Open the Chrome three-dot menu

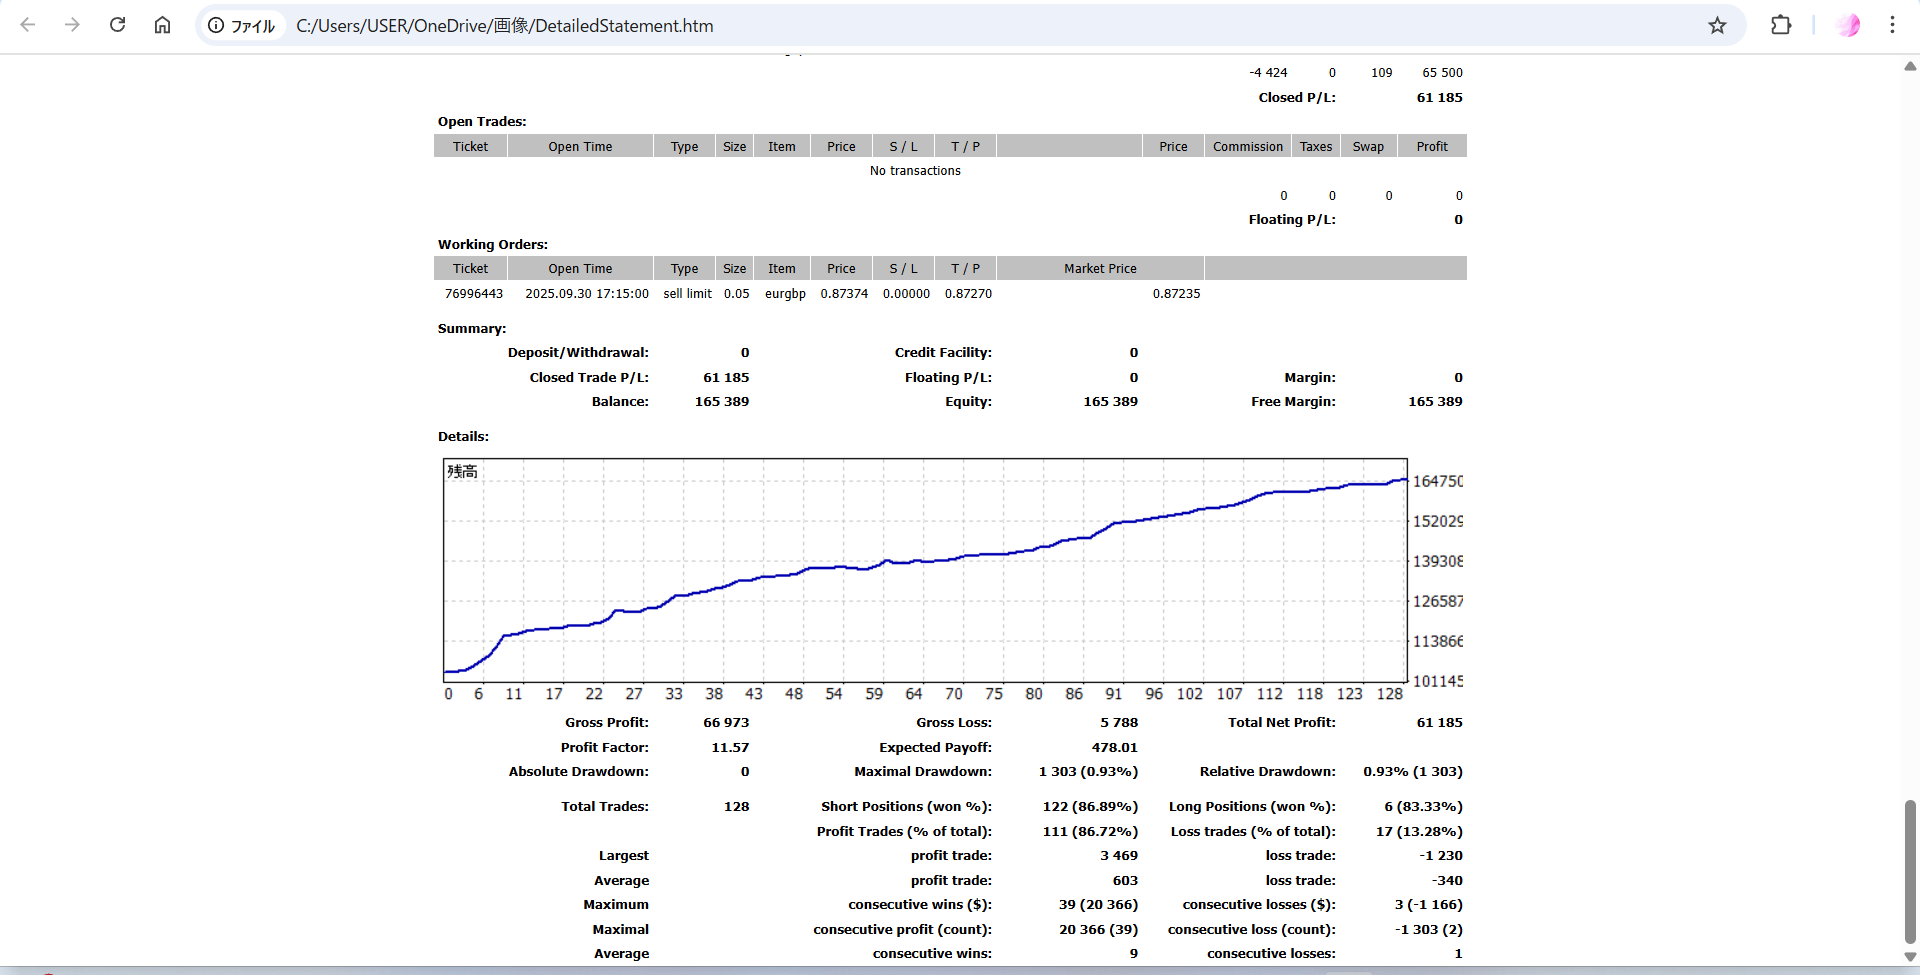1892,25
